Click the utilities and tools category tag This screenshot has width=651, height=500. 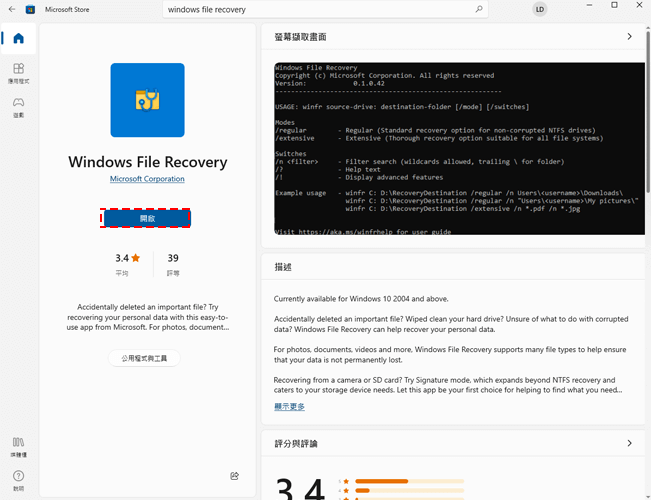144,358
